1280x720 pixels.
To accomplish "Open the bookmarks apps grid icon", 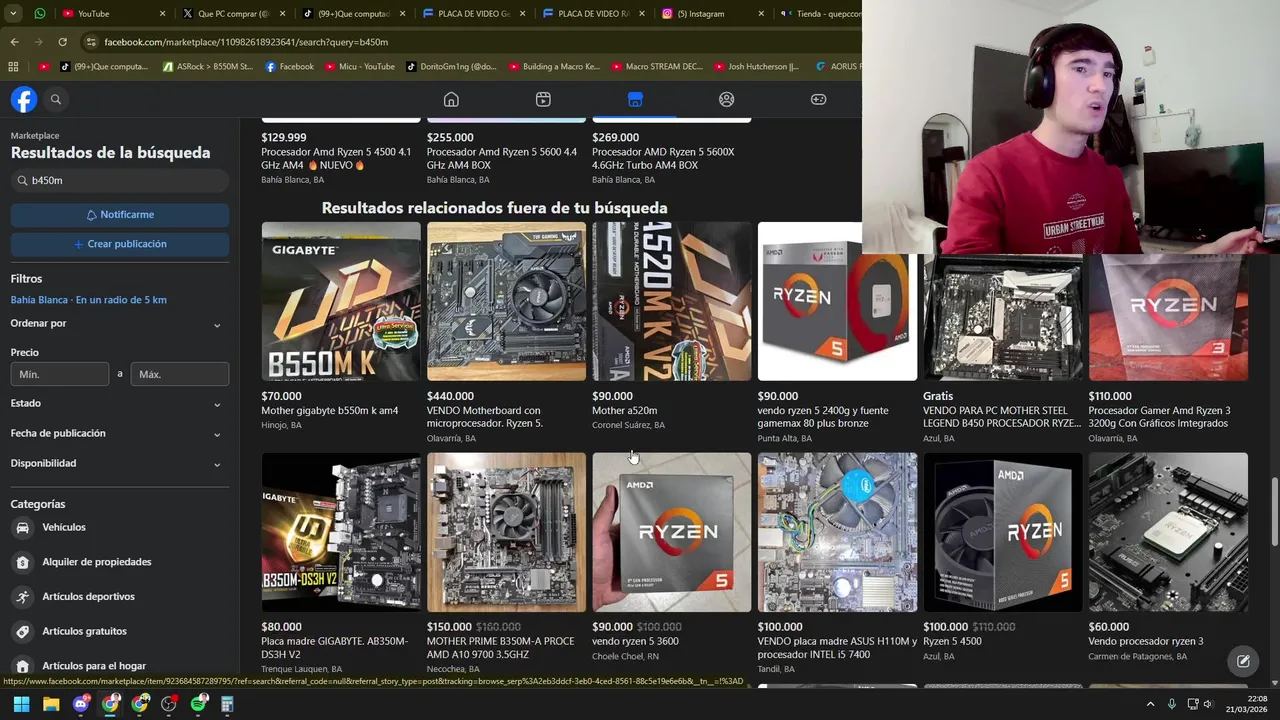I will tap(13, 67).
